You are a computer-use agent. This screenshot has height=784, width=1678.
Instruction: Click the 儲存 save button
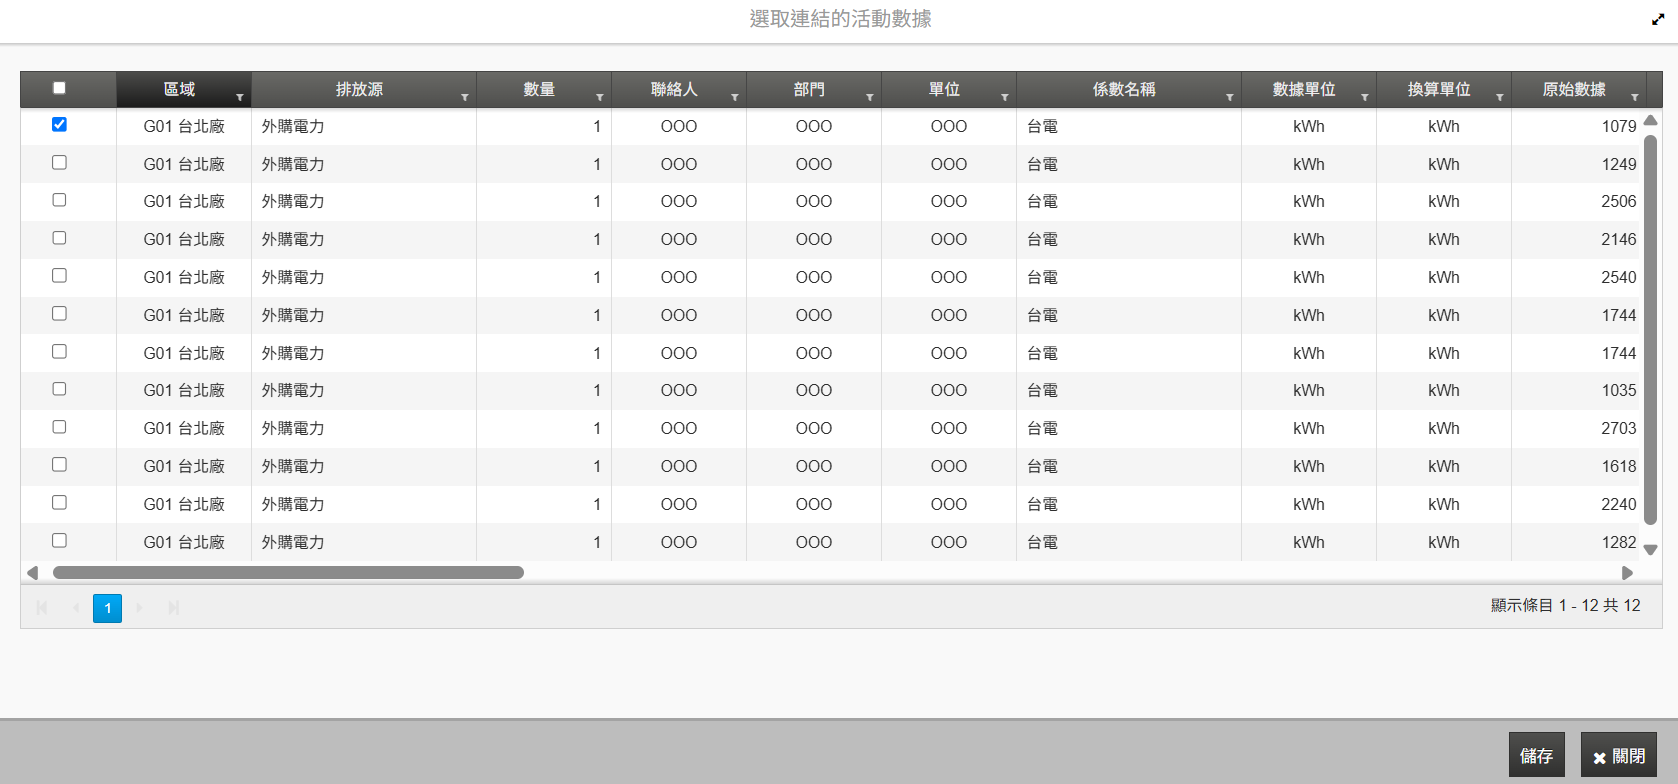pyautogui.click(x=1537, y=755)
